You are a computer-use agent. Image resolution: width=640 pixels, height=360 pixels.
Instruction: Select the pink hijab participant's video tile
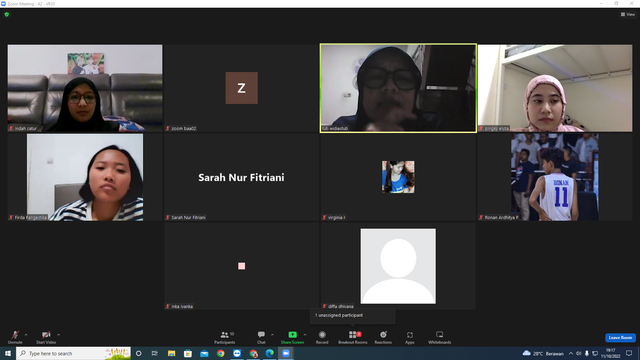coord(555,88)
